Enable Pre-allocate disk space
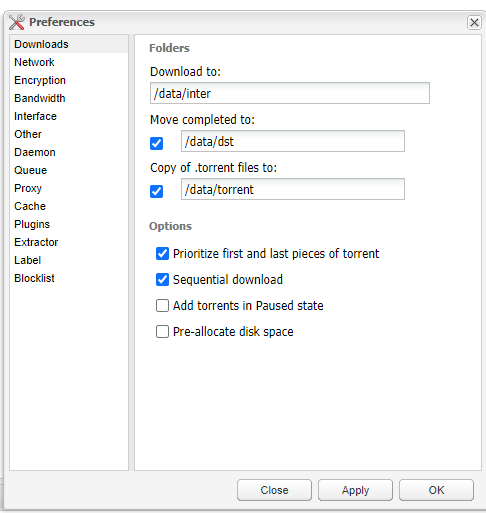486x513 pixels. click(162, 332)
